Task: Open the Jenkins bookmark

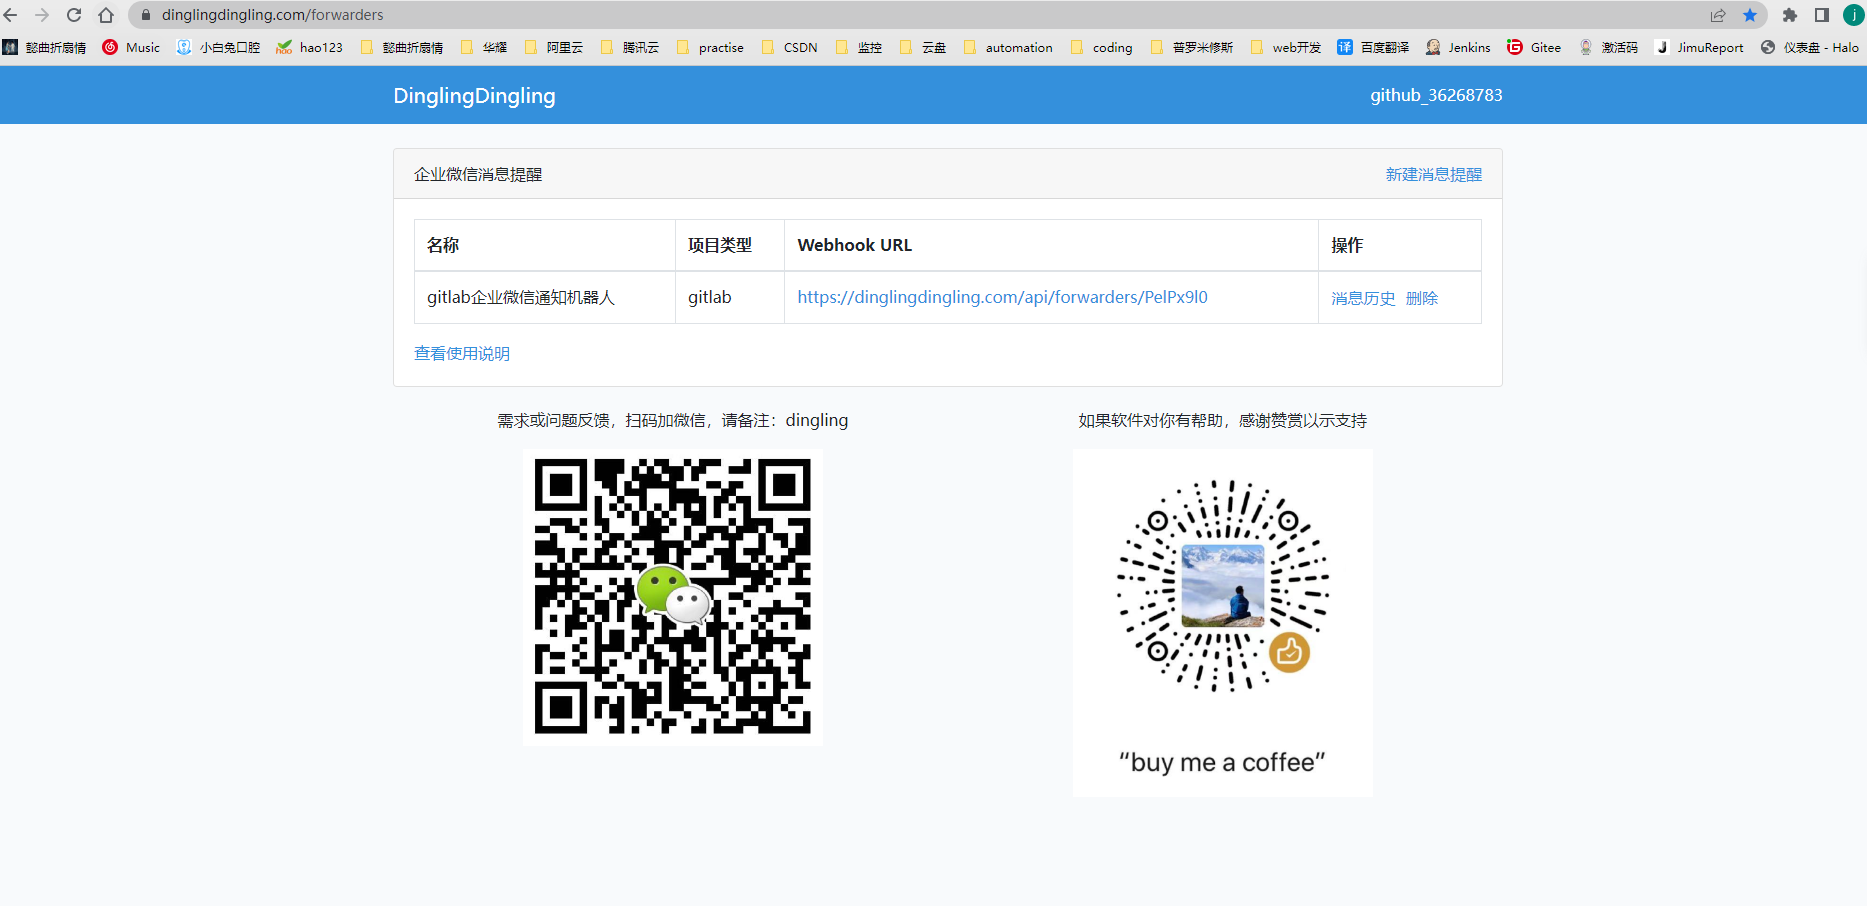Action: (1458, 47)
